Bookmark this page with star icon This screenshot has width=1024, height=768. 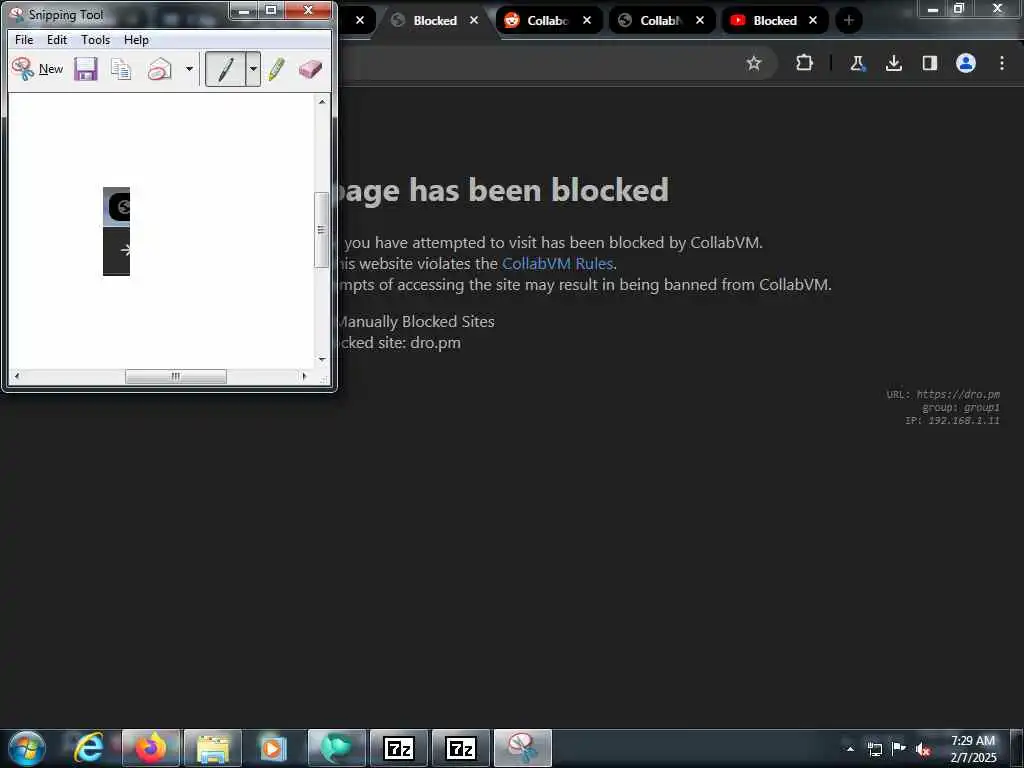tap(754, 63)
